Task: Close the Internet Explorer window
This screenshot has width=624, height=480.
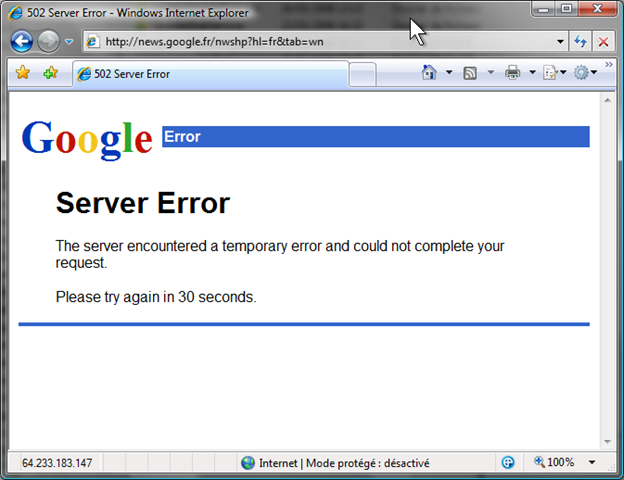Action: point(597,9)
